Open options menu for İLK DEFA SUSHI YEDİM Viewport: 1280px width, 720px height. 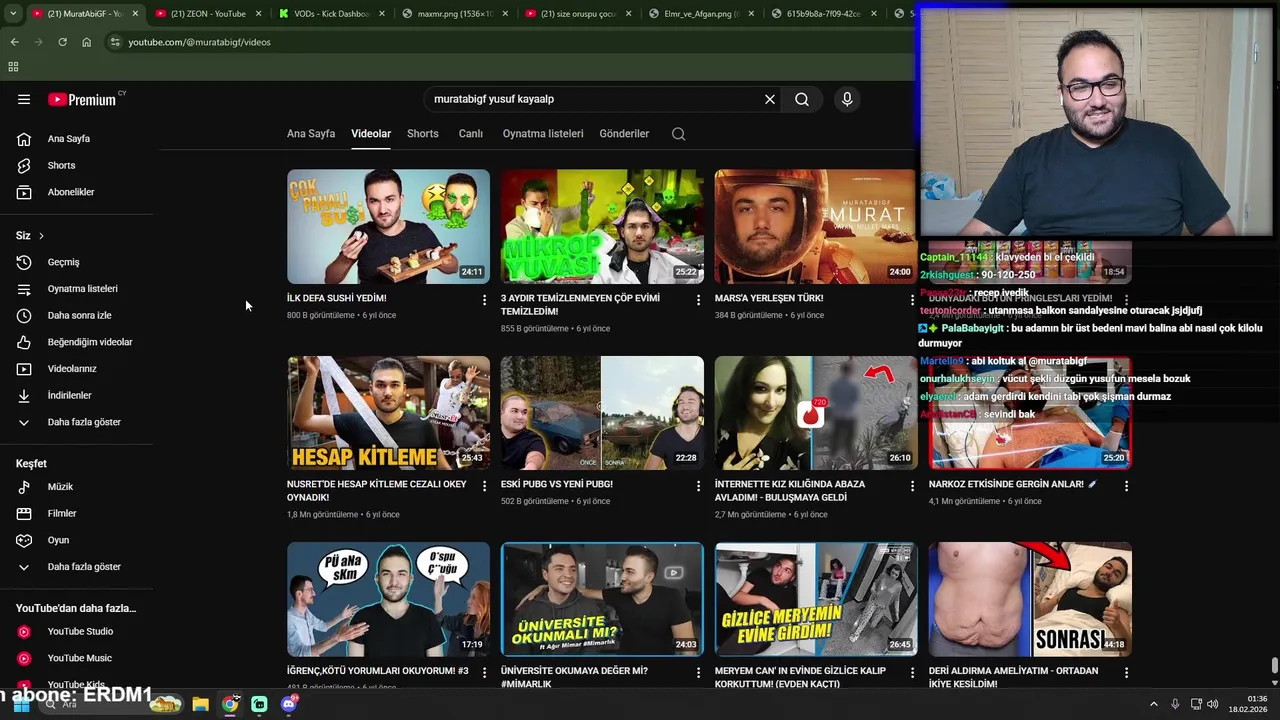point(485,300)
